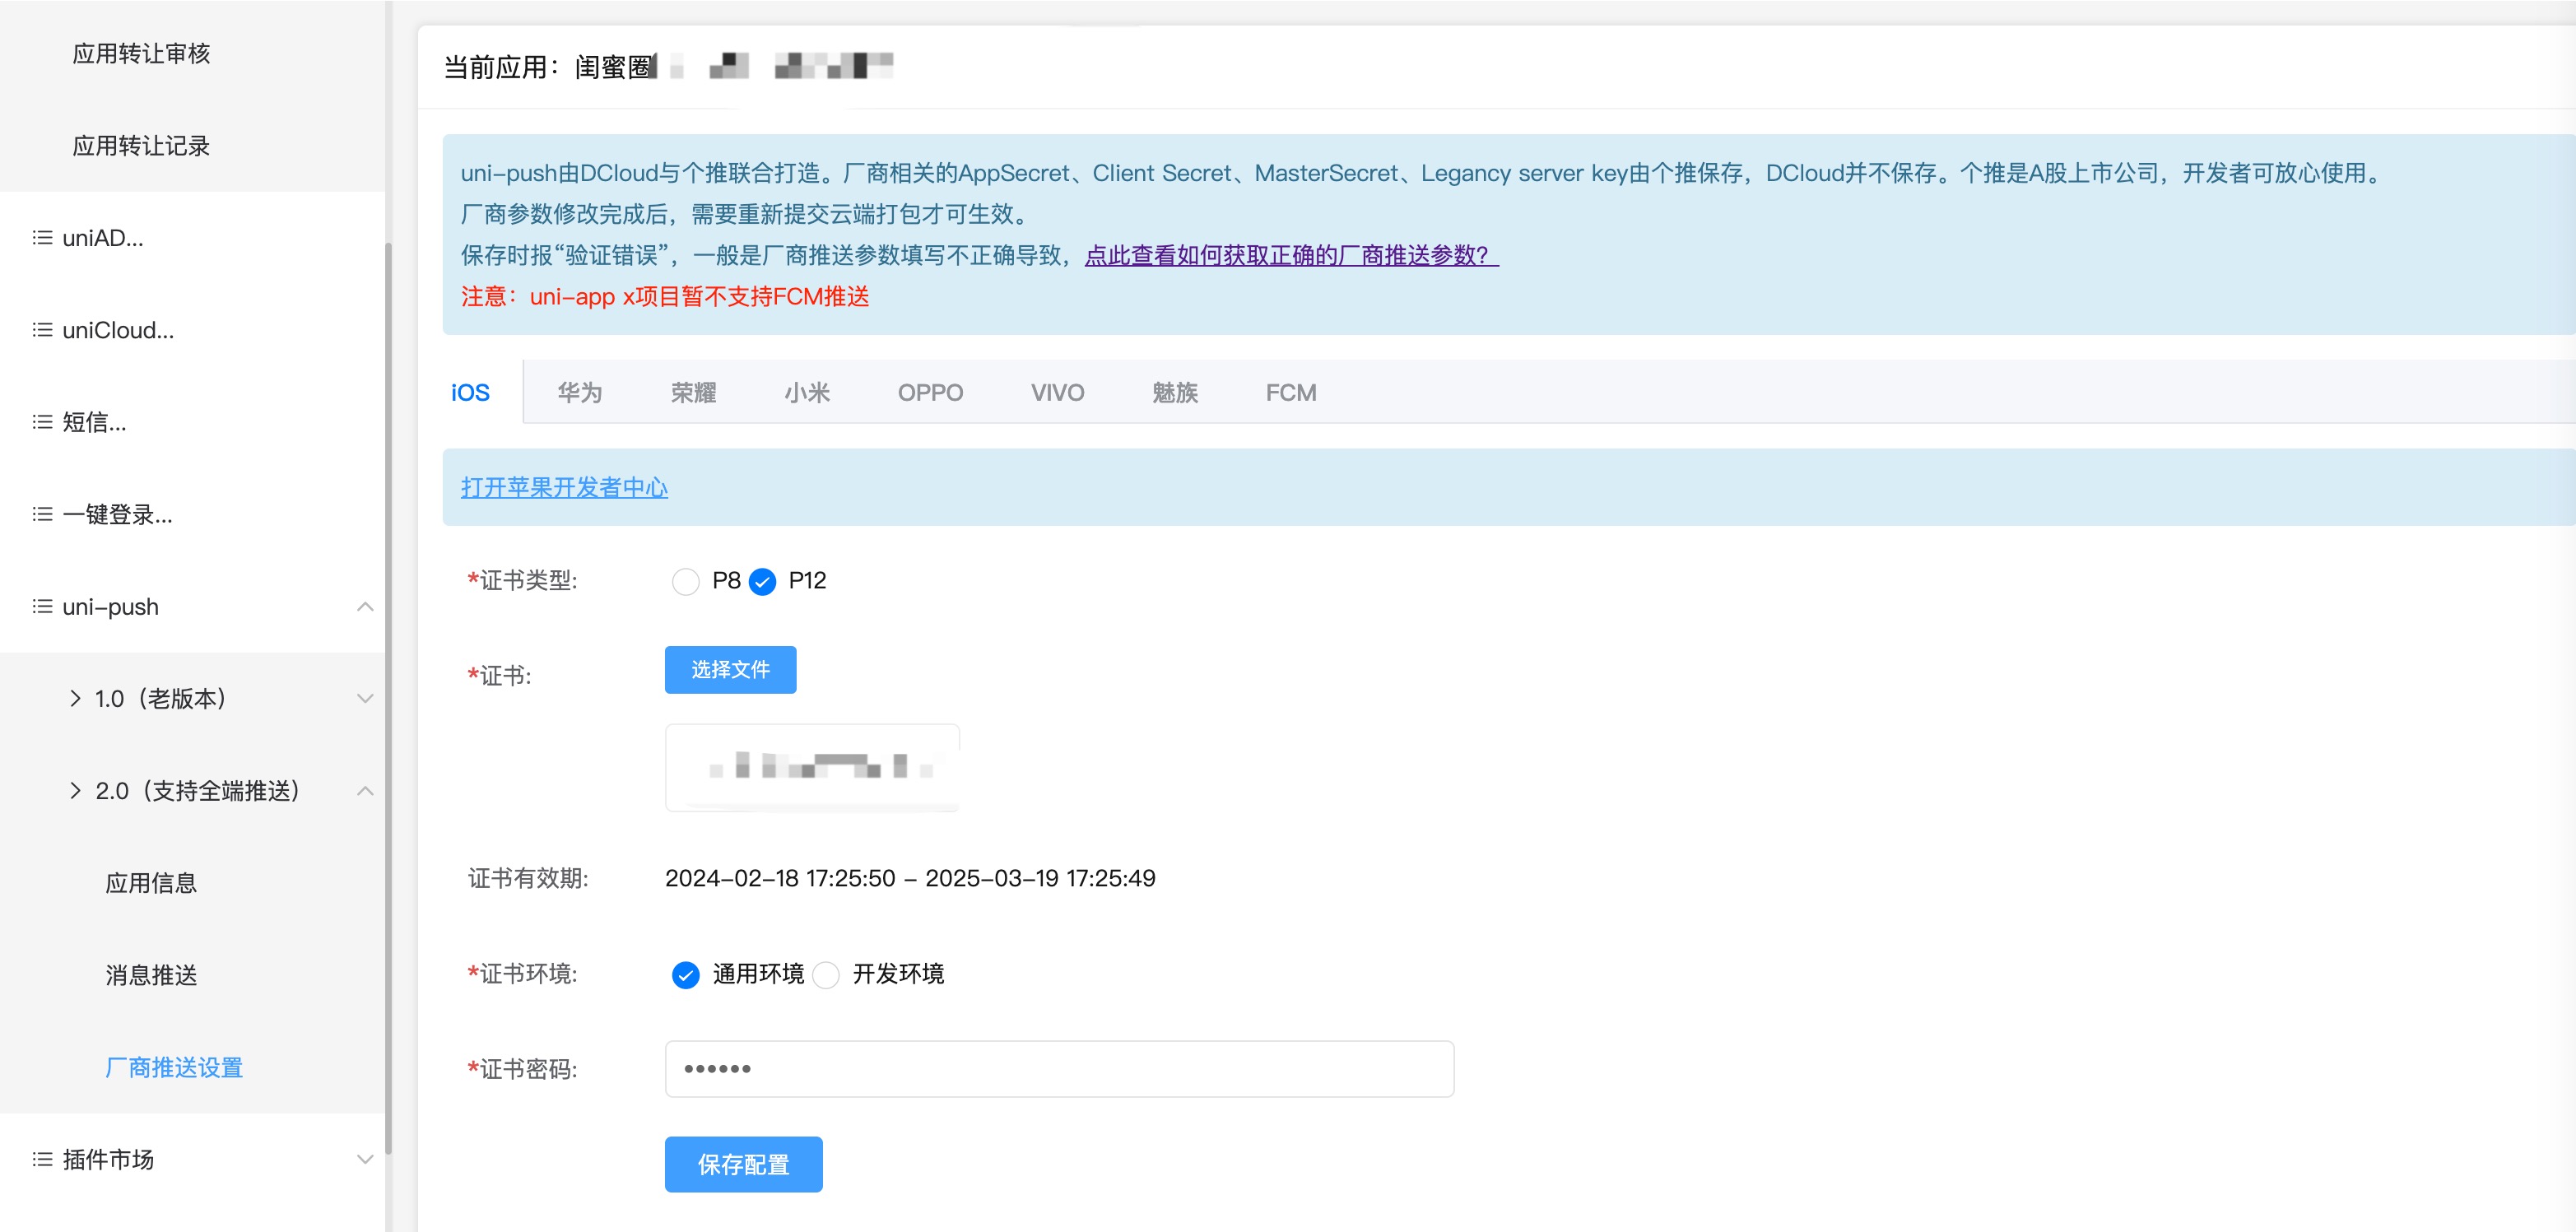The image size is (2576, 1232).
Task: Click the 保存配置 button
Action: pyautogui.click(x=743, y=1164)
